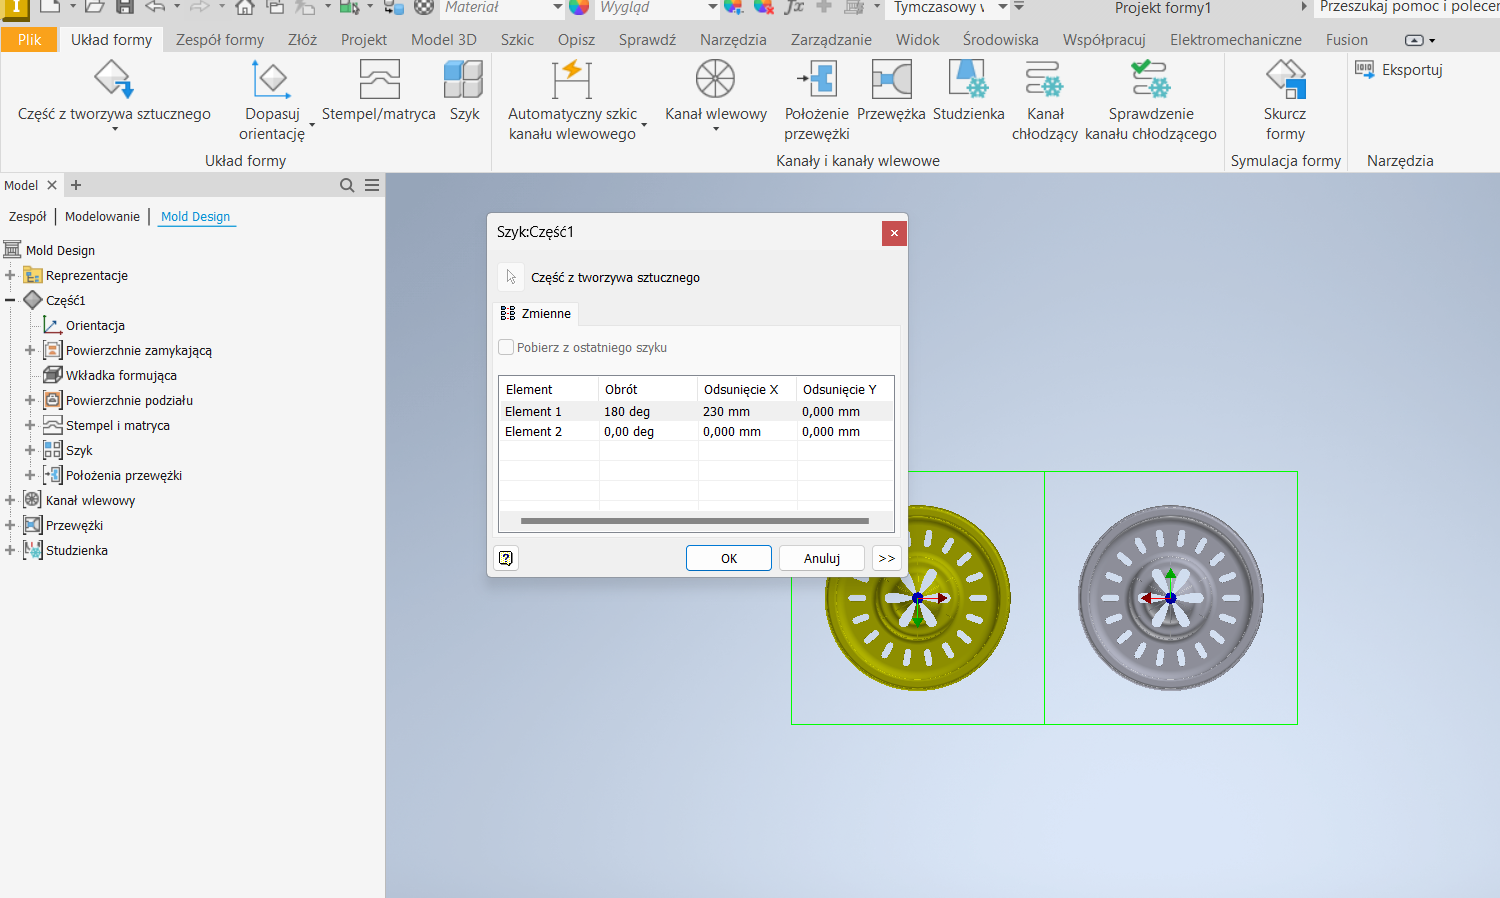The image size is (1500, 898).
Task: Open the Położenie przewężki tool
Action: point(816,100)
